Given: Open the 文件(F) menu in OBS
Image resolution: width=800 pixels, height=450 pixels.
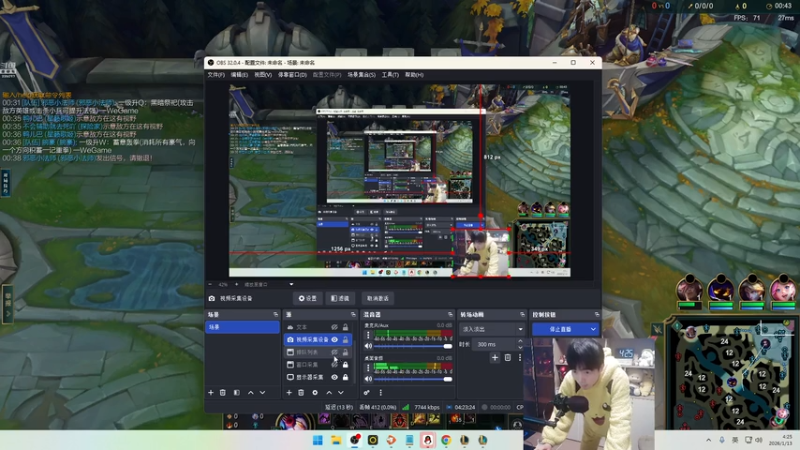Looking at the screenshot, I should [216, 74].
